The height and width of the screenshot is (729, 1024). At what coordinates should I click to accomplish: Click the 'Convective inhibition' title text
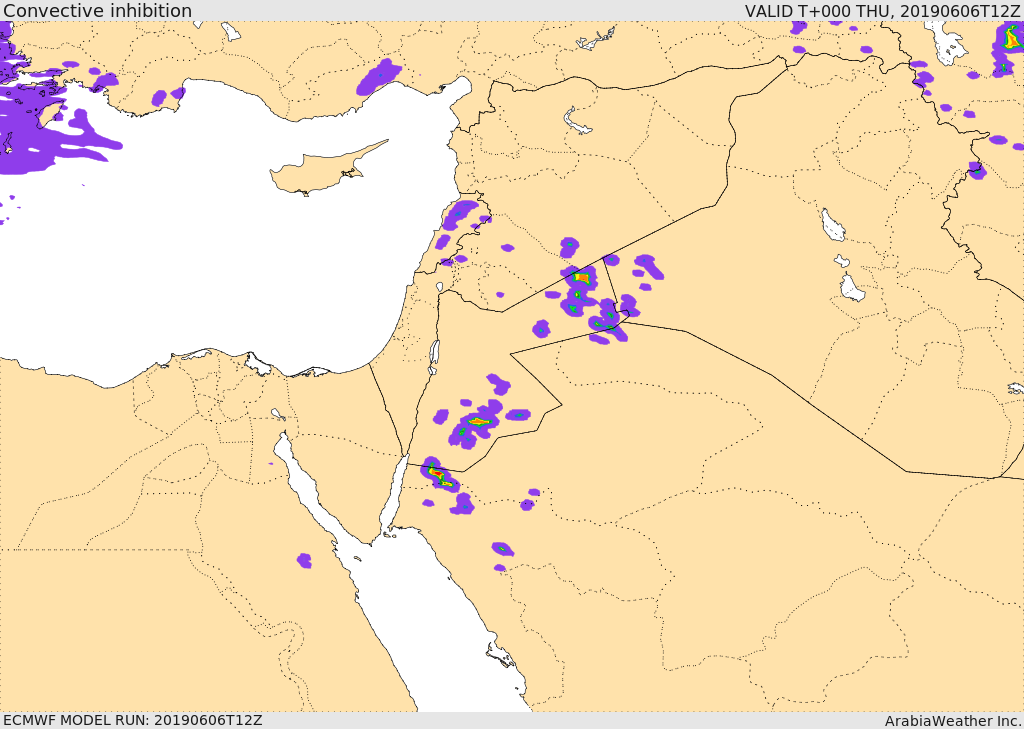[x=97, y=11]
